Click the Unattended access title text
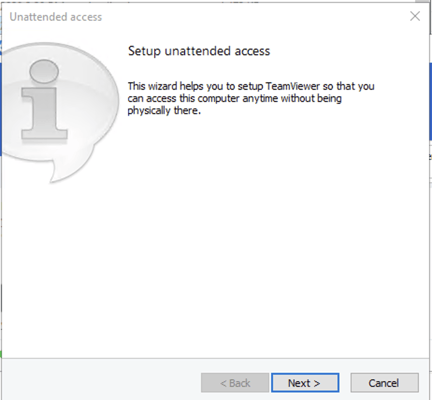Viewport: 432px width, 400px height. (x=56, y=17)
